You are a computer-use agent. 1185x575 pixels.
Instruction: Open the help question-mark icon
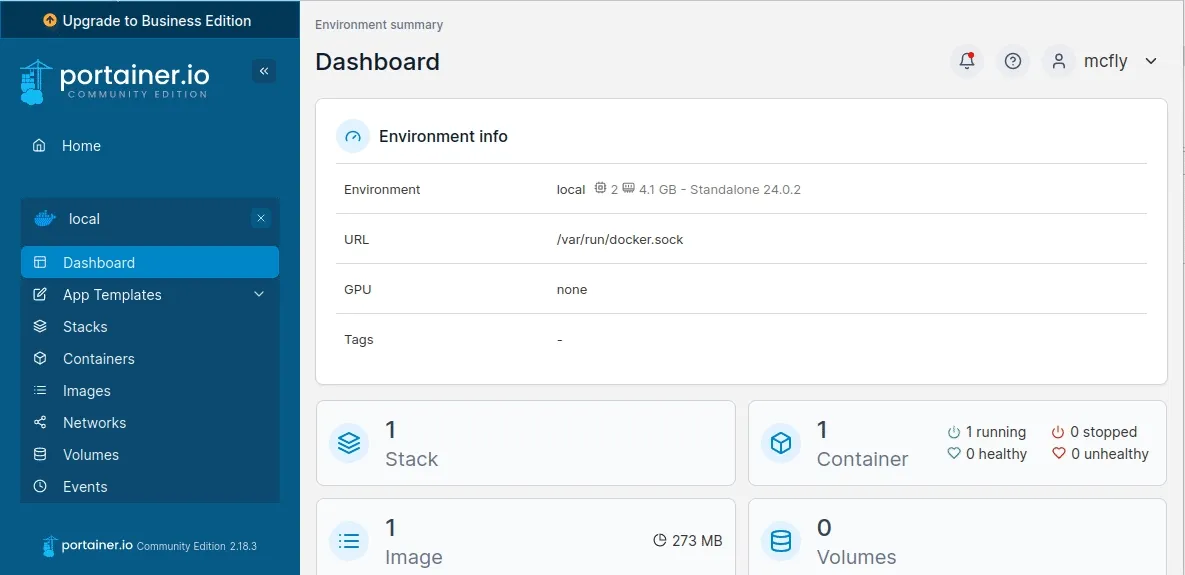1013,61
